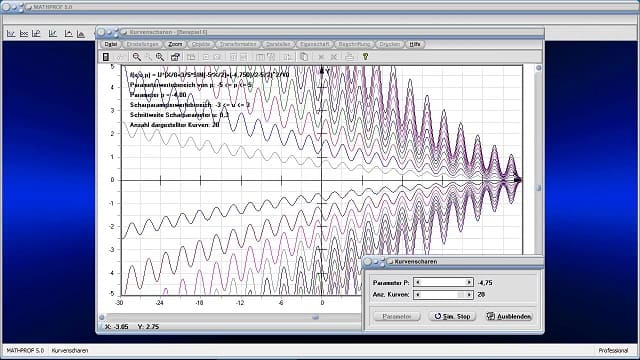Open the Hilfe menu
The width and height of the screenshot is (640, 360).
(x=415, y=44)
